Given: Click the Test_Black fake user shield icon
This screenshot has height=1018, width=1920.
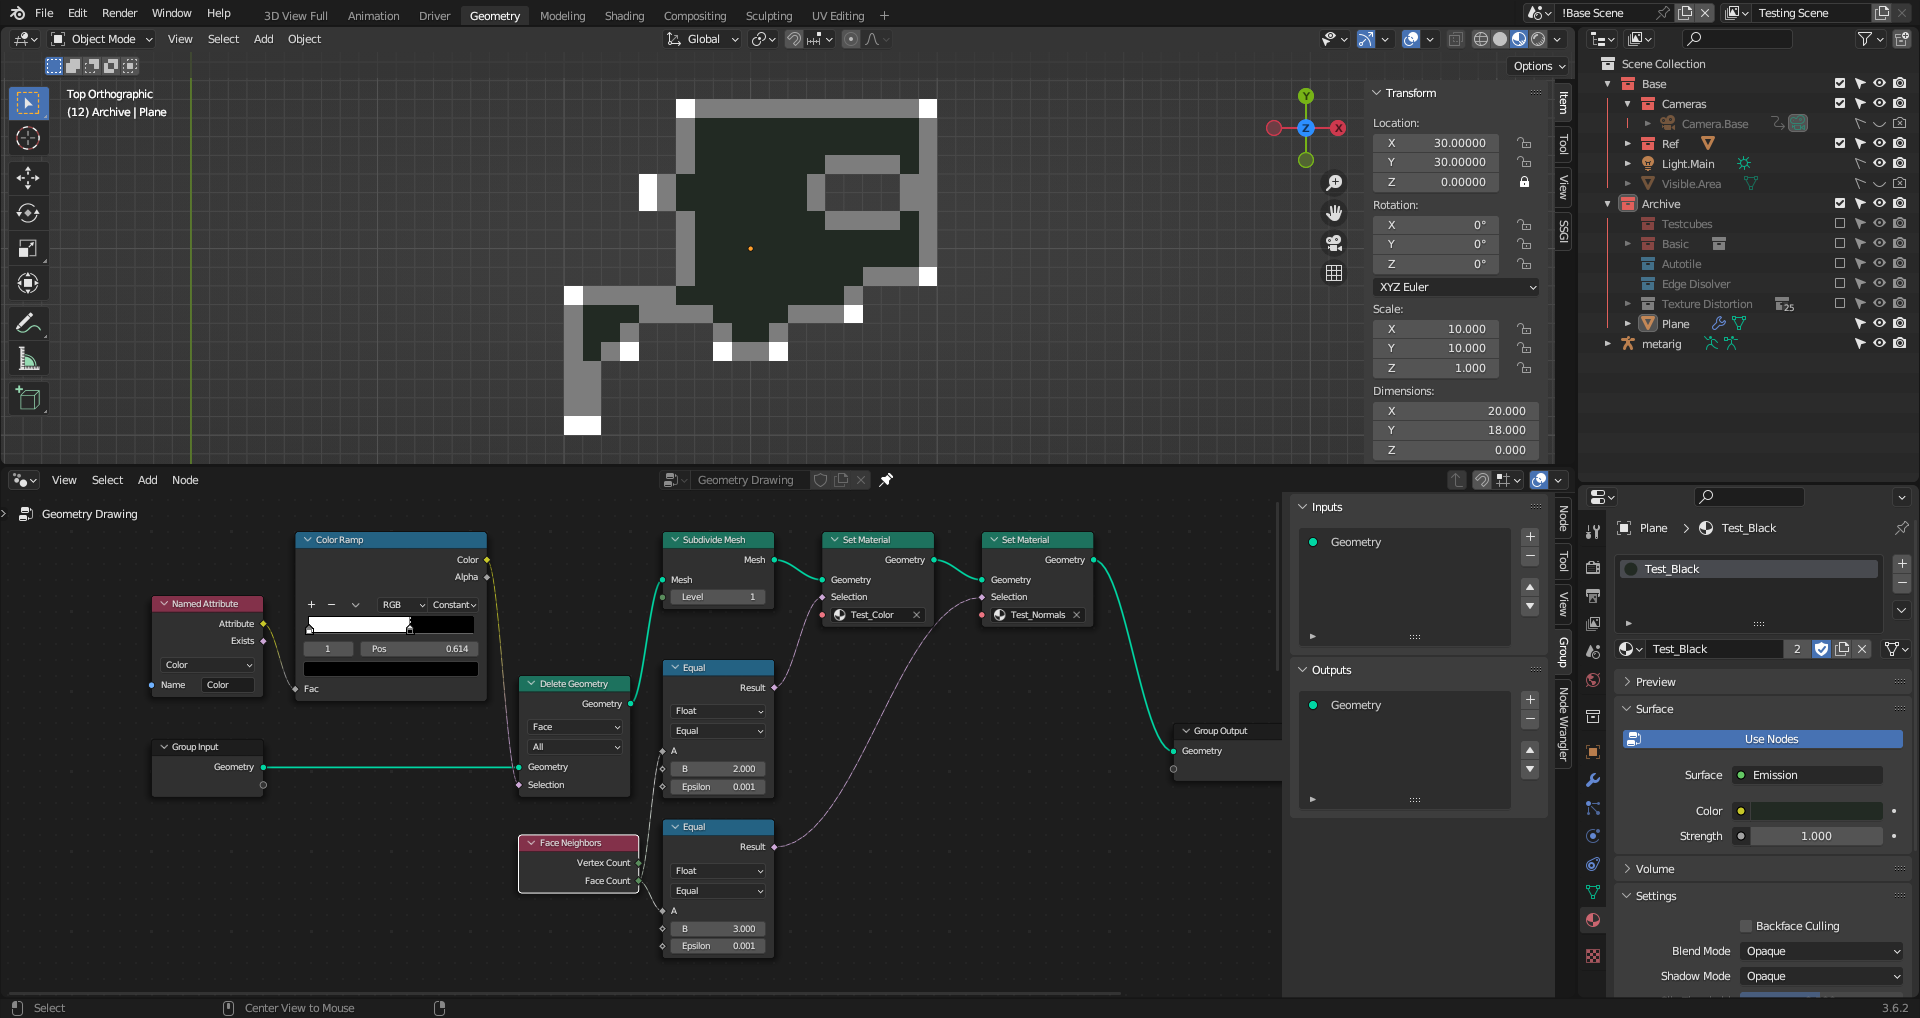Looking at the screenshot, I should coord(1821,649).
